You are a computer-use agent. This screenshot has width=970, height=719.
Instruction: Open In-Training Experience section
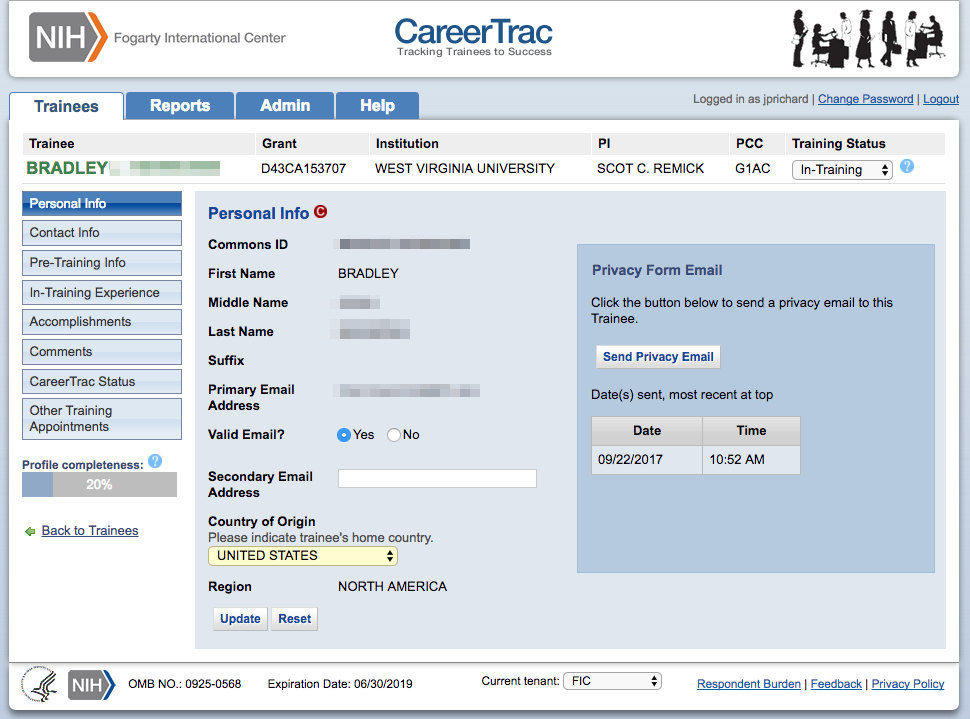click(102, 293)
